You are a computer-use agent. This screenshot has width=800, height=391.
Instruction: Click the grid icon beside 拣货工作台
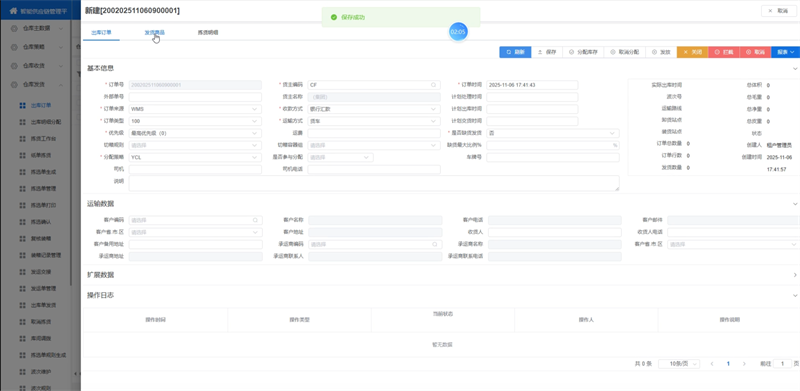click(x=22, y=139)
